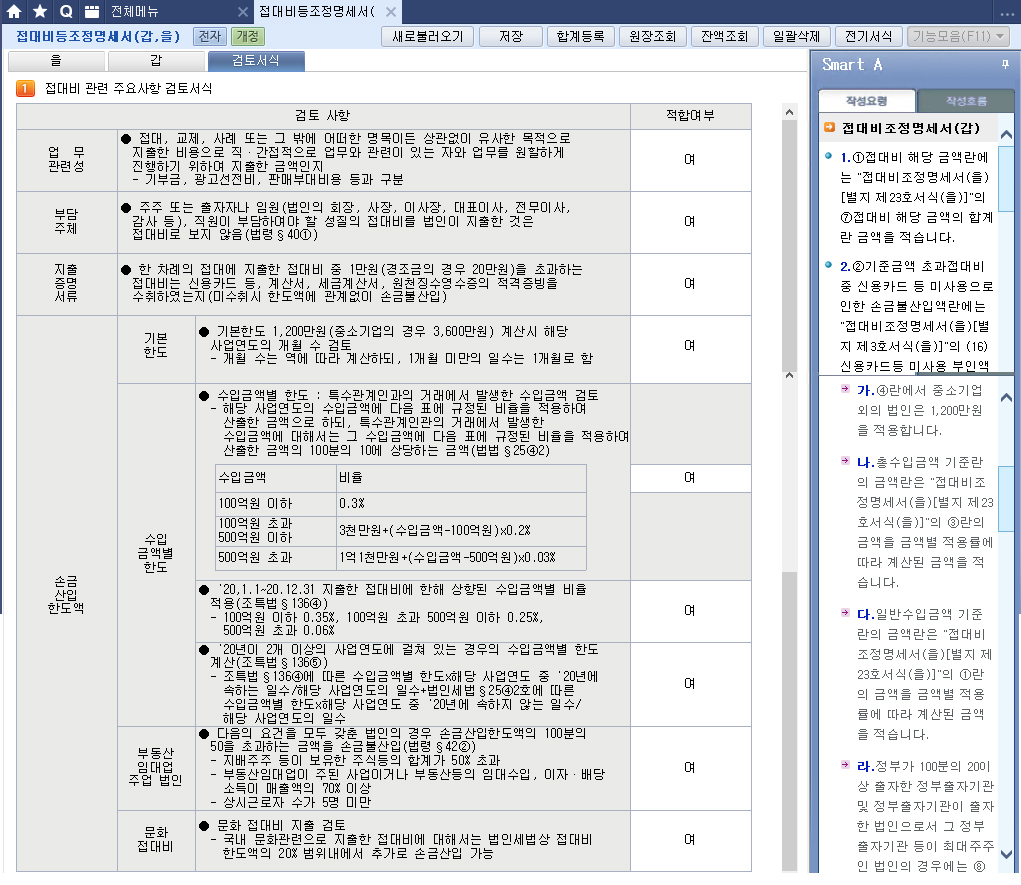
Task: Open the 작성흐름 tab
Action: (966, 101)
